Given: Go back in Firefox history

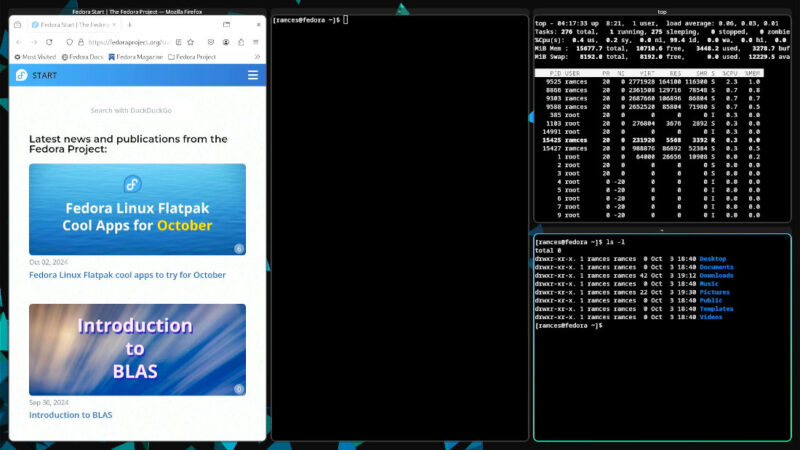Looking at the screenshot, I should tap(19, 42).
